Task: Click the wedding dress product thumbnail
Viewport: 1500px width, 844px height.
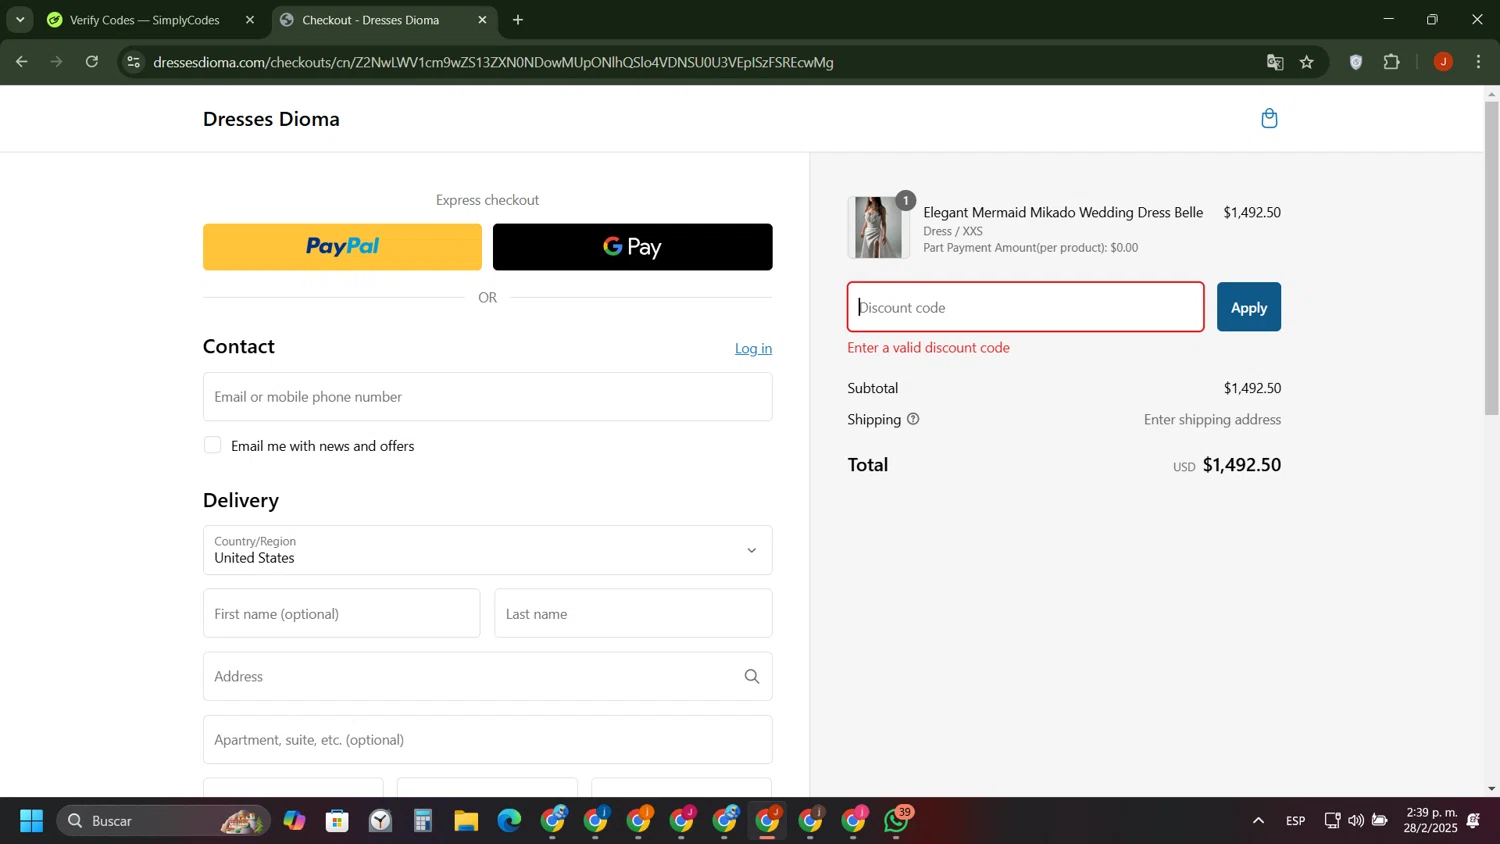Action: coord(879,228)
